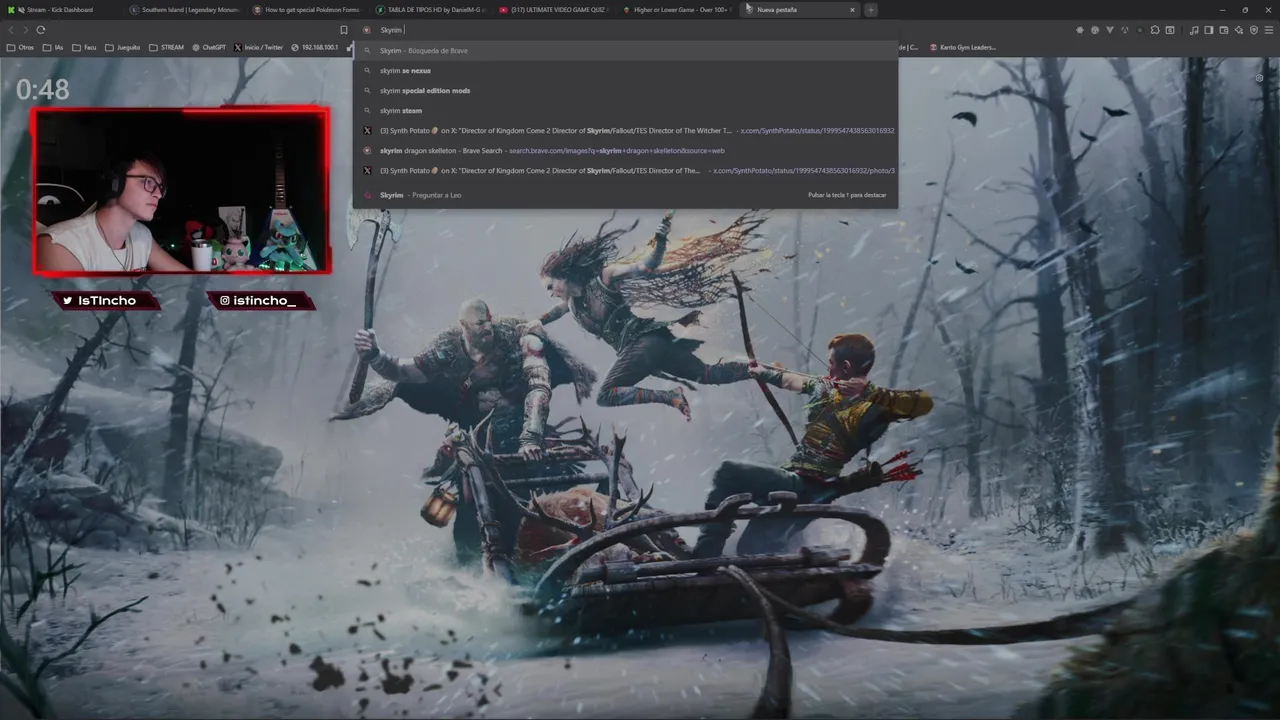Screen dimensions: 1280x720
Task: Click the media control music-note icon
Action: (1194, 30)
